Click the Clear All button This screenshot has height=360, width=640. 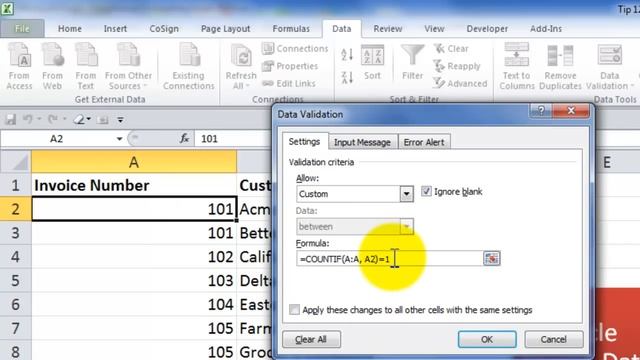[311, 339]
